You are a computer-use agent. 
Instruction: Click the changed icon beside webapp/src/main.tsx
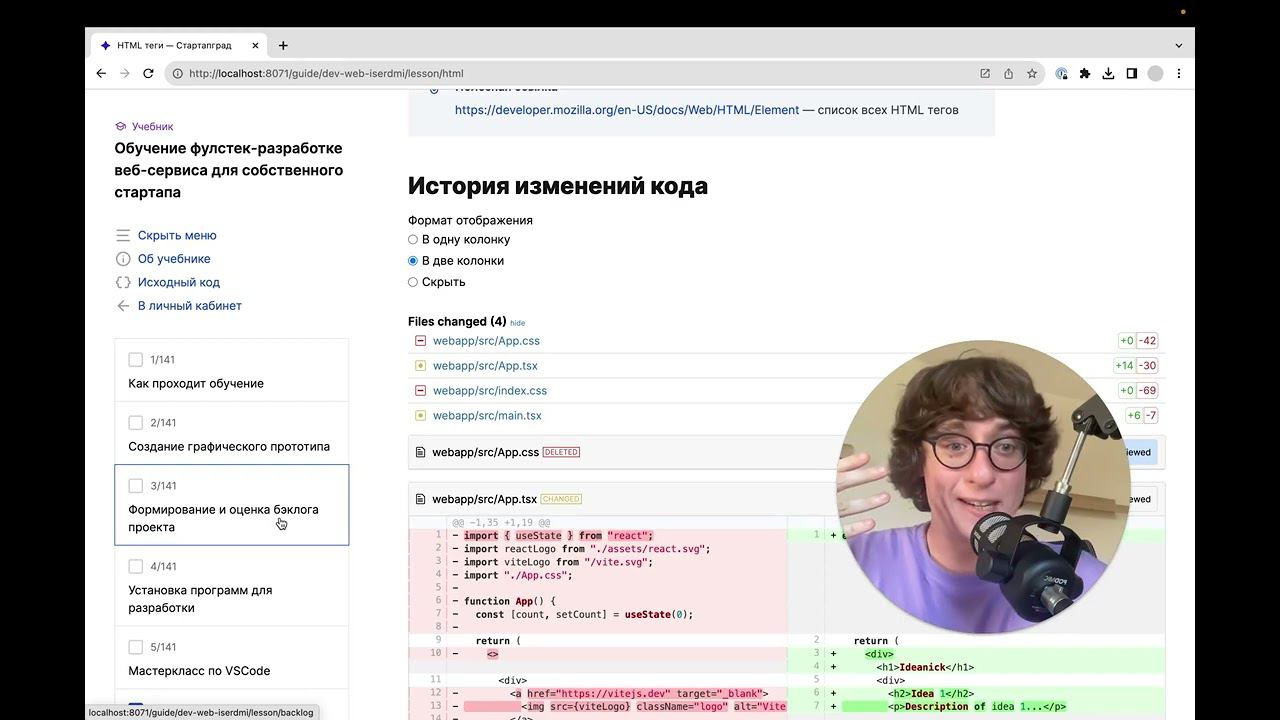(420, 416)
